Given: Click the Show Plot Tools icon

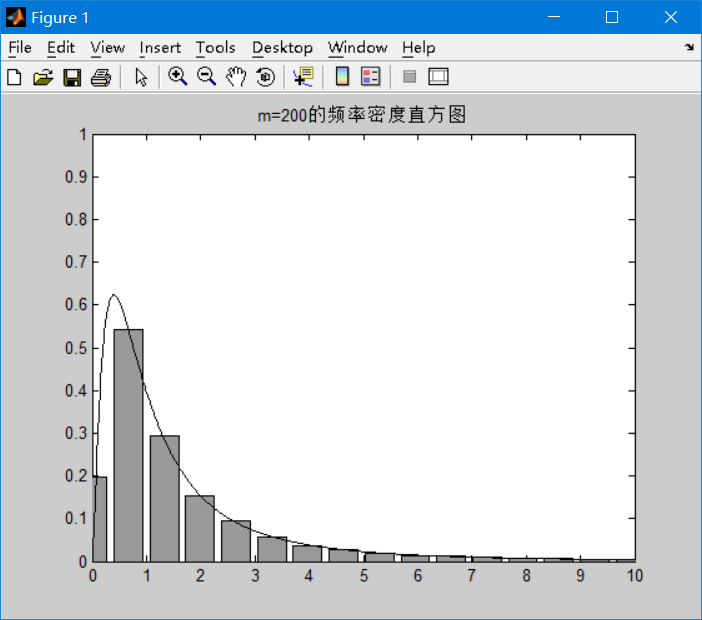Looking at the screenshot, I should coord(438,77).
